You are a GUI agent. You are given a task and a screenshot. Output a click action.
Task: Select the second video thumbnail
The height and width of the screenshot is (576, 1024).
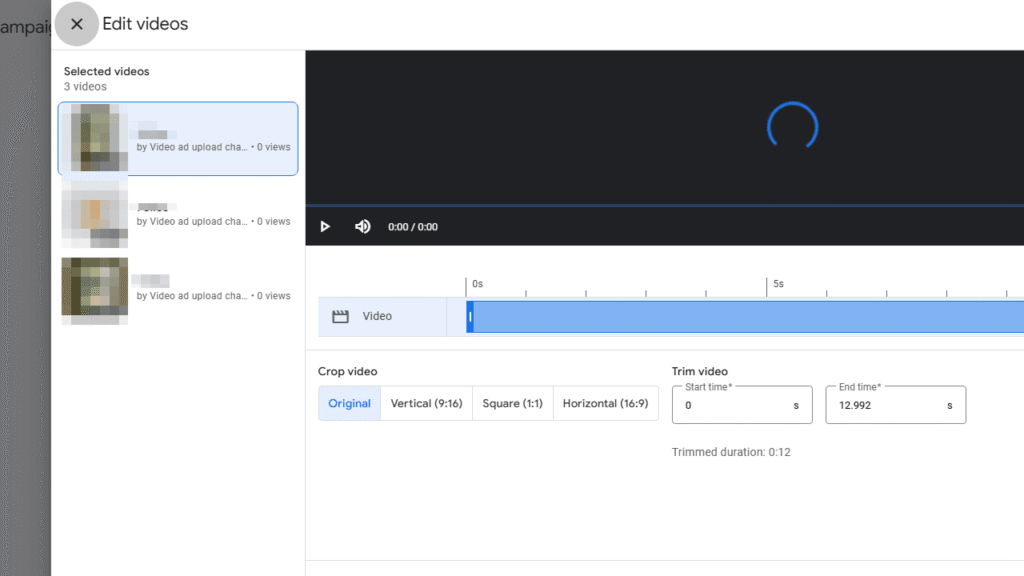[177, 216]
